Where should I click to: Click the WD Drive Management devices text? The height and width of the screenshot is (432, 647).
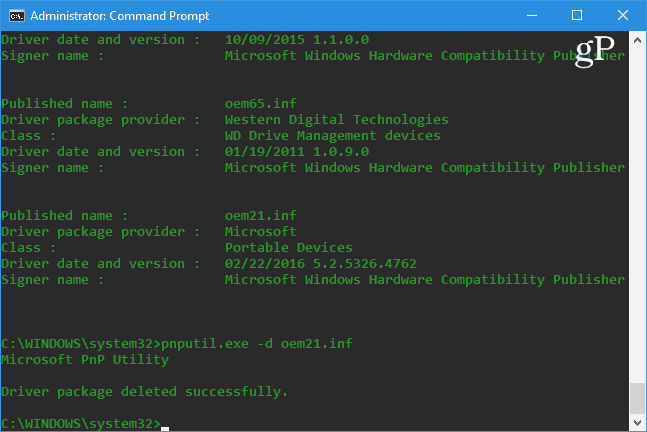click(x=333, y=136)
